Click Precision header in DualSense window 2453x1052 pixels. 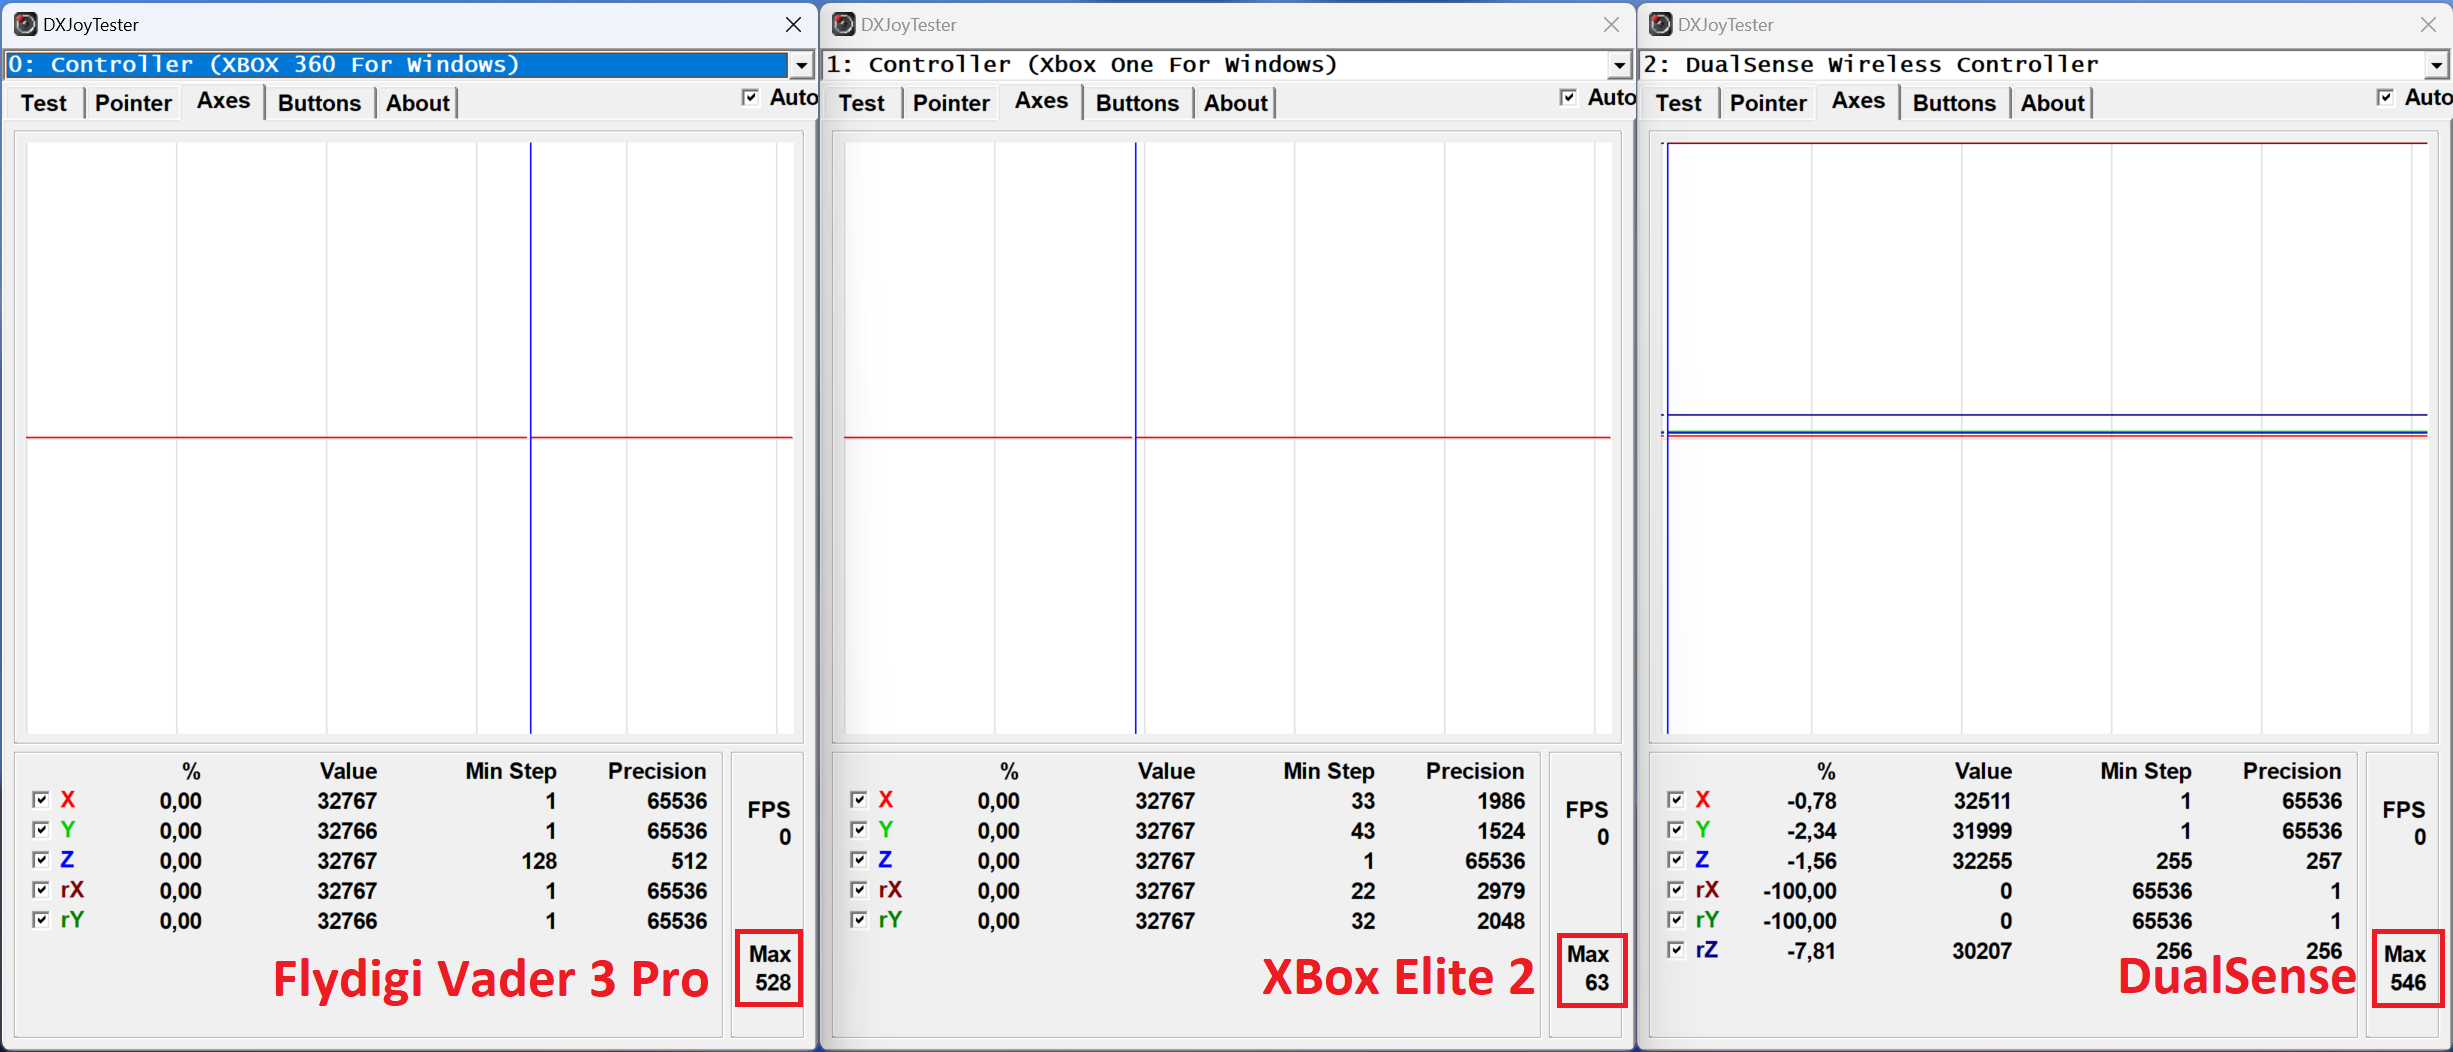[2292, 771]
